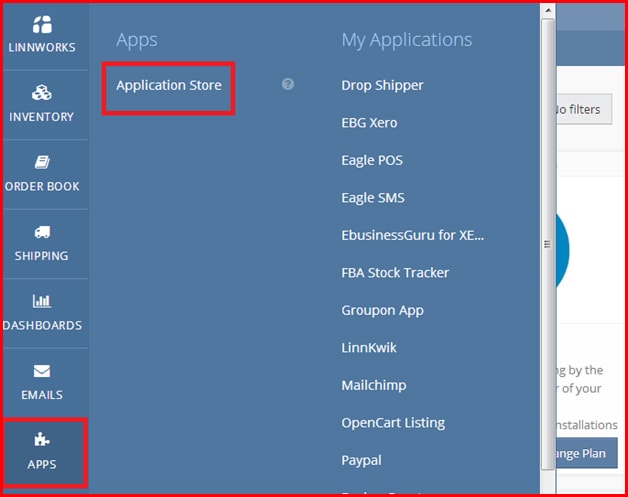Open the Dashboards chart icon
Viewport: 628px width, 497px height.
(42, 301)
